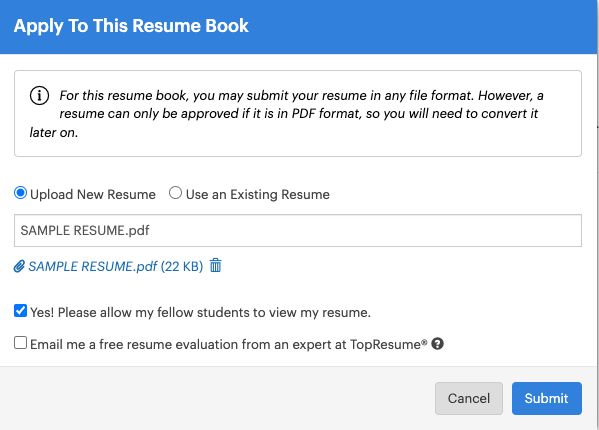Uncheck allow fellow students to view resume

pos(21,311)
